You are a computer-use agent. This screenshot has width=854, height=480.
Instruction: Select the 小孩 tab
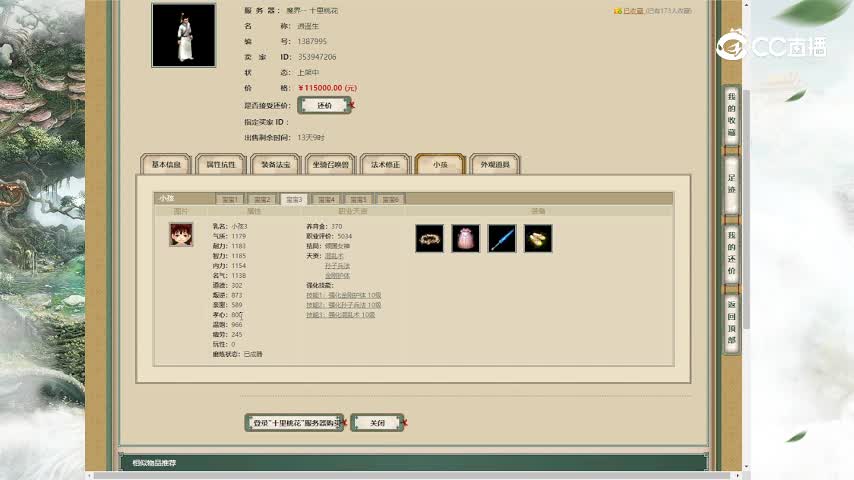tap(440, 165)
